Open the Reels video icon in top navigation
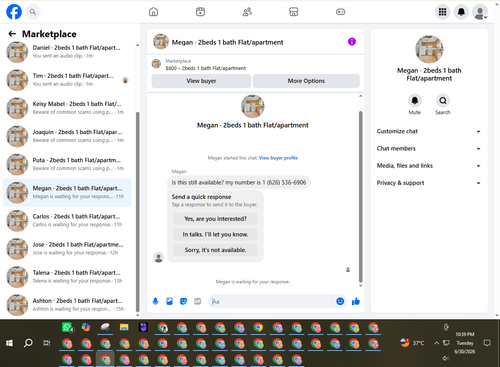The width and height of the screenshot is (500, 367). click(200, 12)
